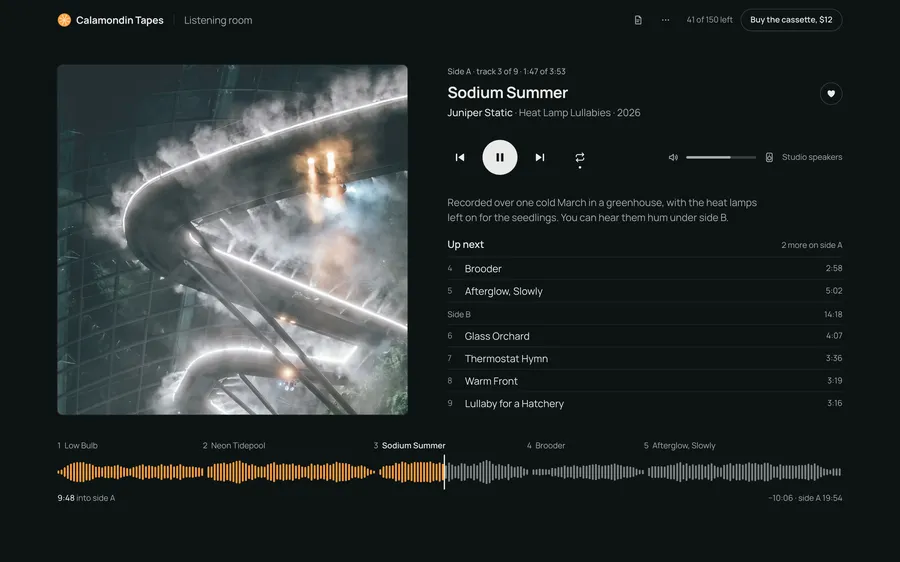Click the 2 more on side A label
900x562 pixels.
point(812,245)
